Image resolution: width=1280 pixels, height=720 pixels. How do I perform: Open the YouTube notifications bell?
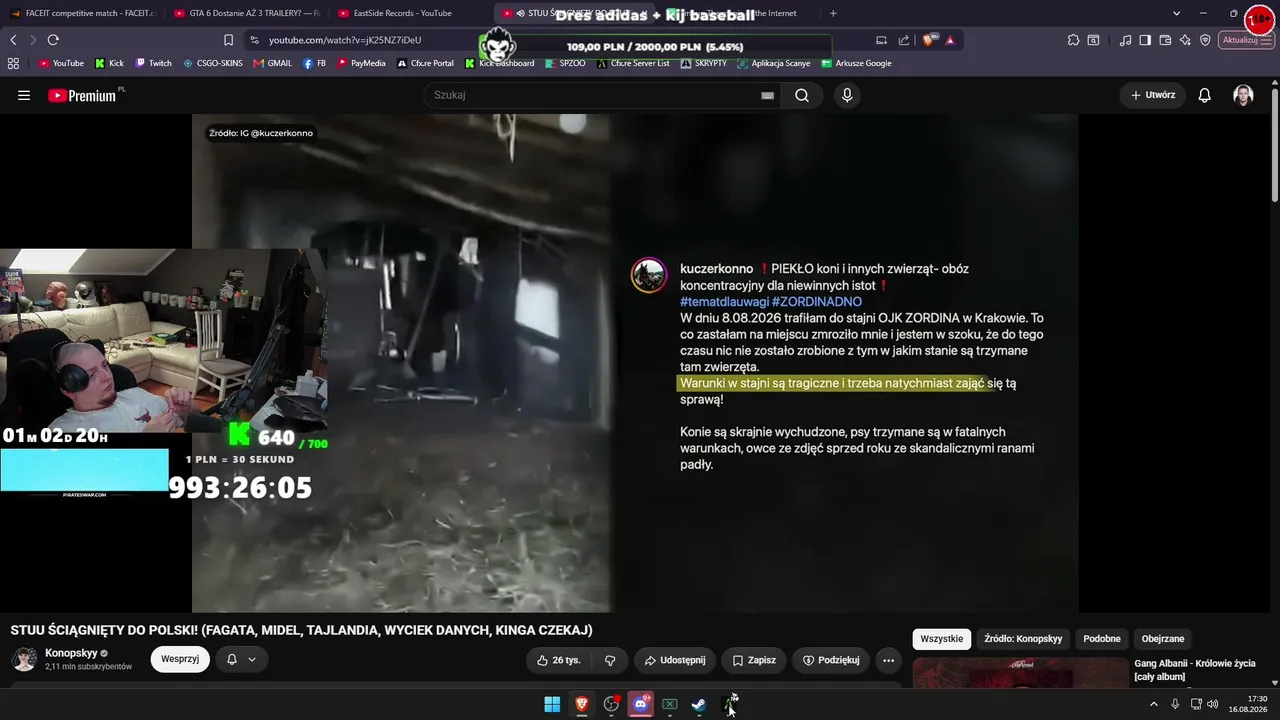[1205, 95]
